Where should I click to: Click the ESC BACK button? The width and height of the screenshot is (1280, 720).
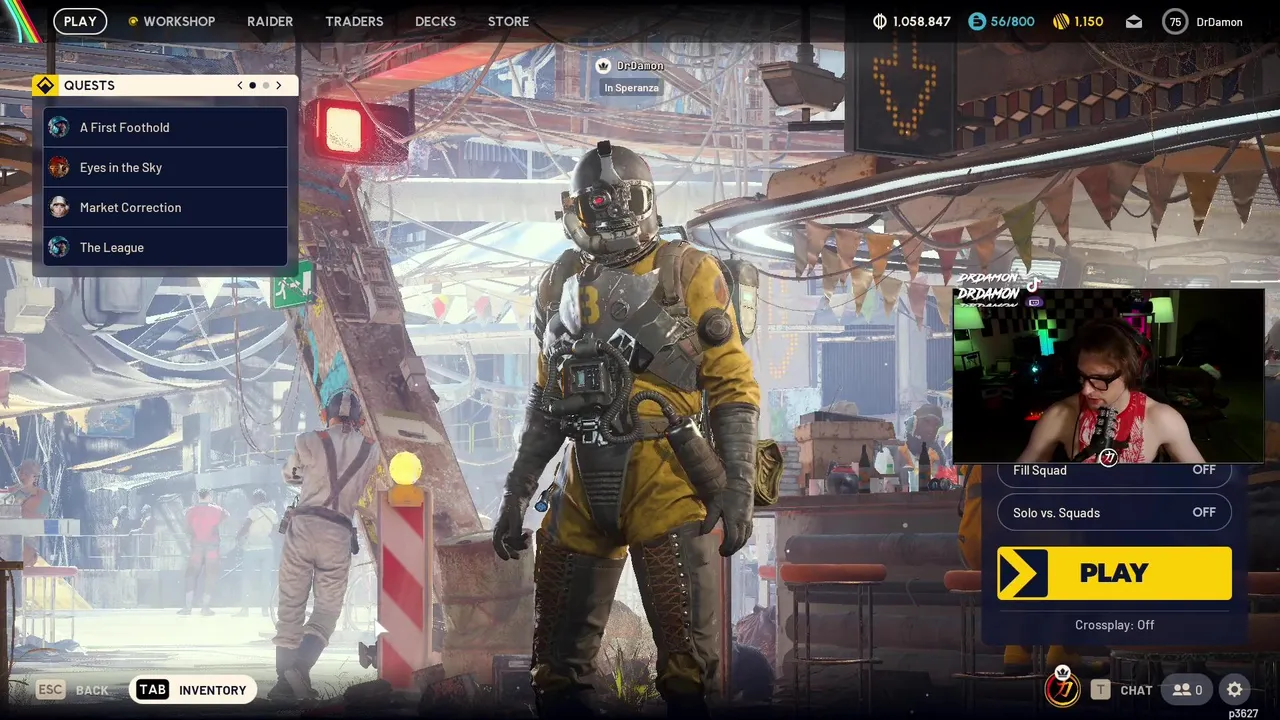pyautogui.click(x=73, y=690)
